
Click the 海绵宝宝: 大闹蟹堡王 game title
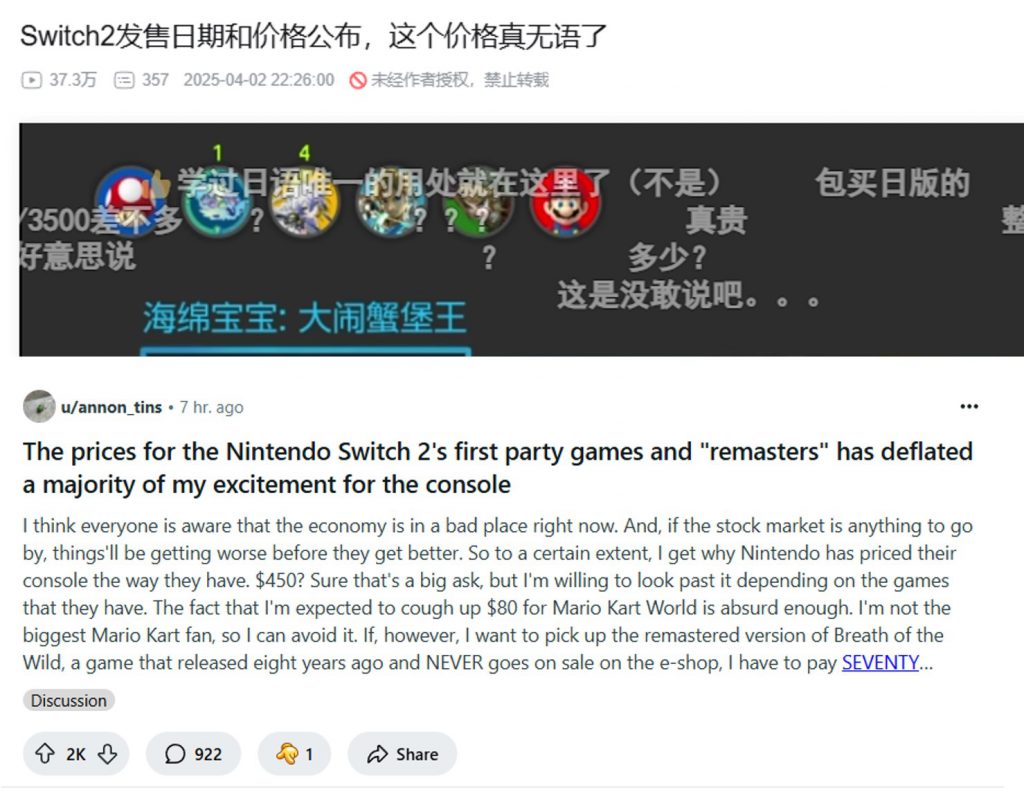point(305,318)
